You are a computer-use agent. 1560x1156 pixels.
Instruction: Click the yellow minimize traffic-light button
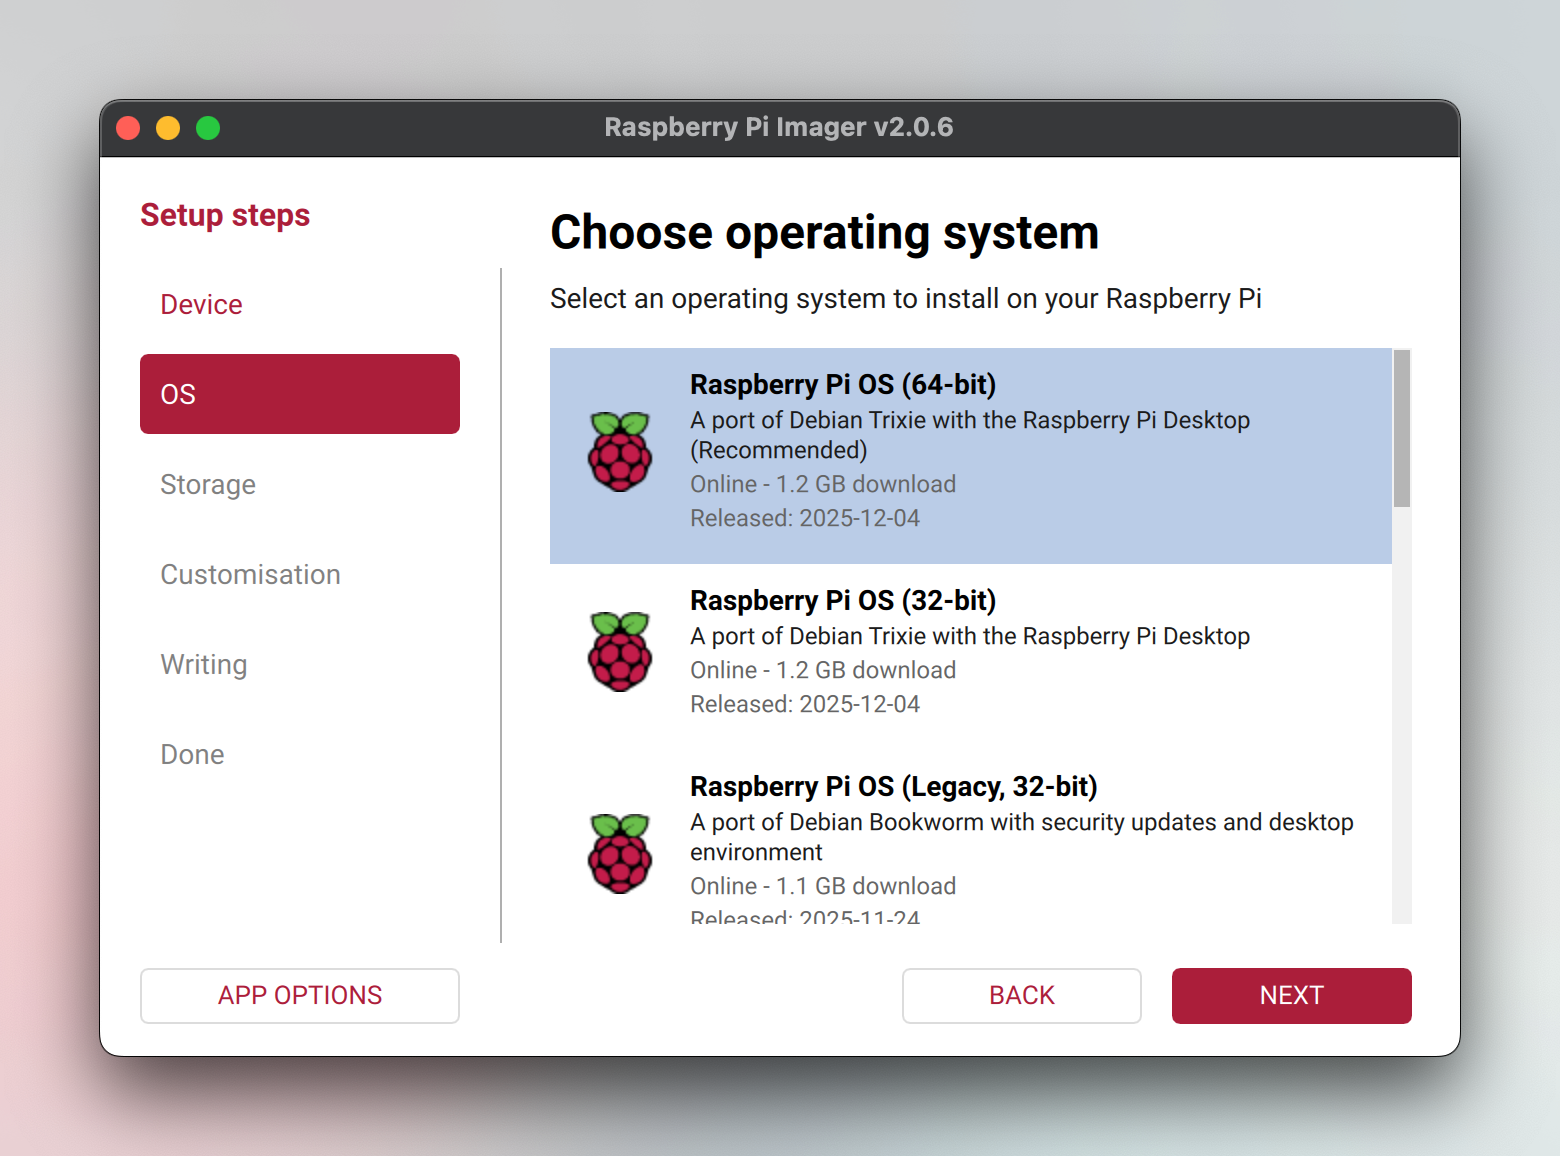[168, 127]
